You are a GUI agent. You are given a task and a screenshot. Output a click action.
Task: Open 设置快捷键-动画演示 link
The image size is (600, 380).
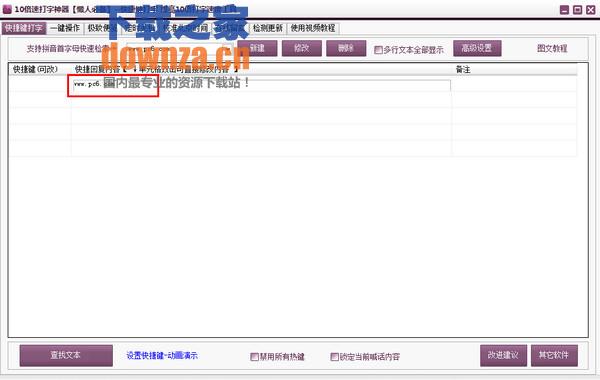point(162,356)
